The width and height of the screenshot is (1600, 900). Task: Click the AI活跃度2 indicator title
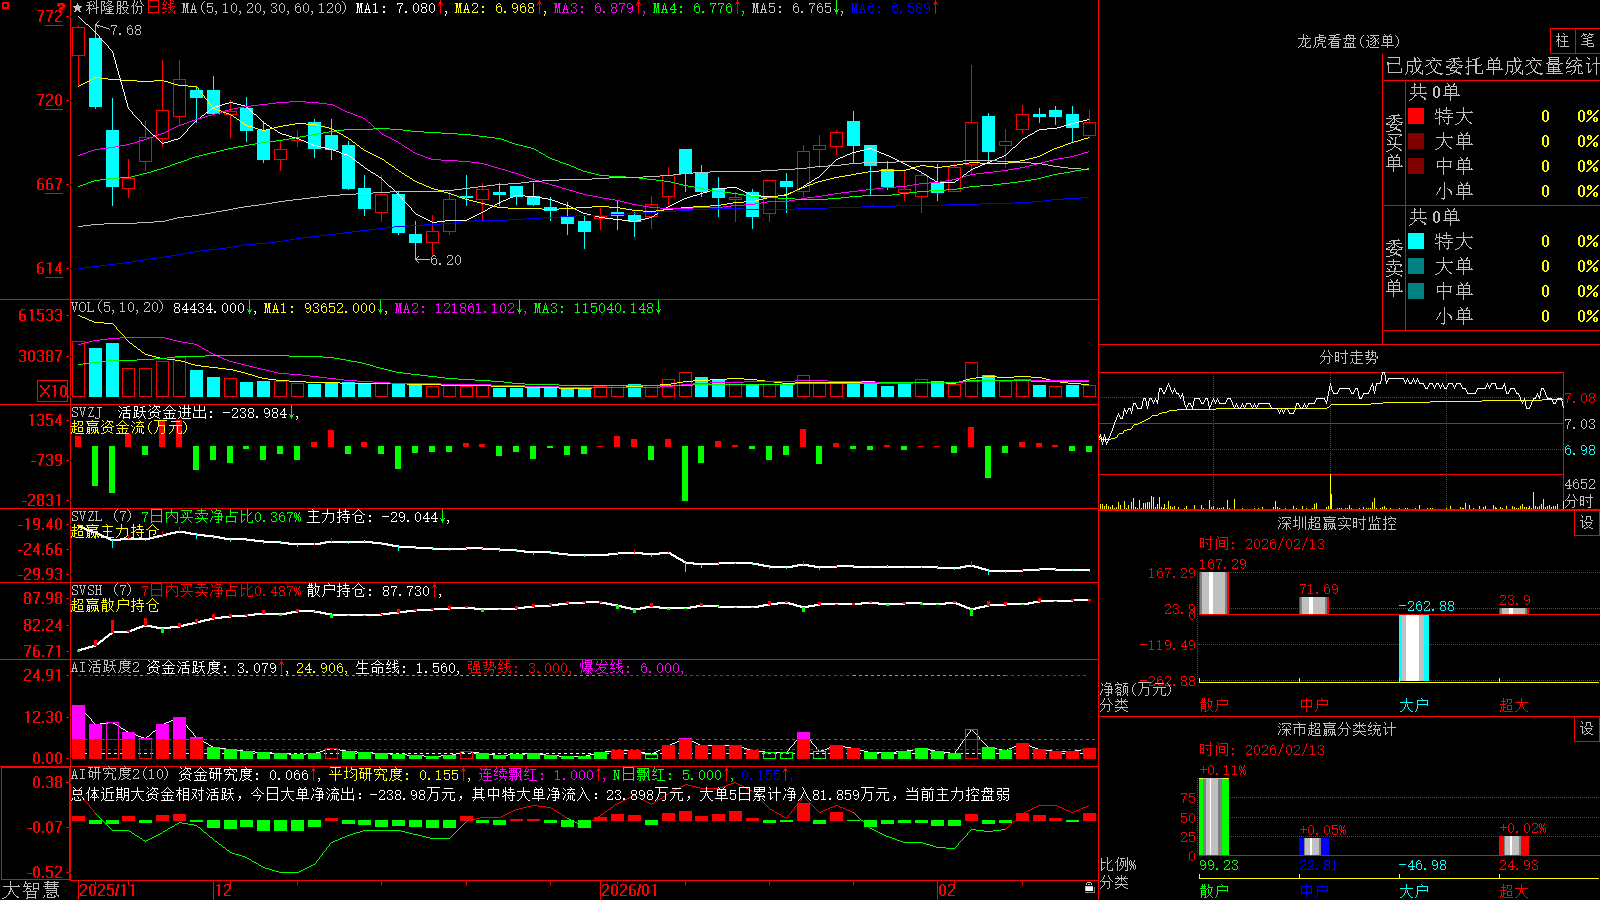pos(106,668)
